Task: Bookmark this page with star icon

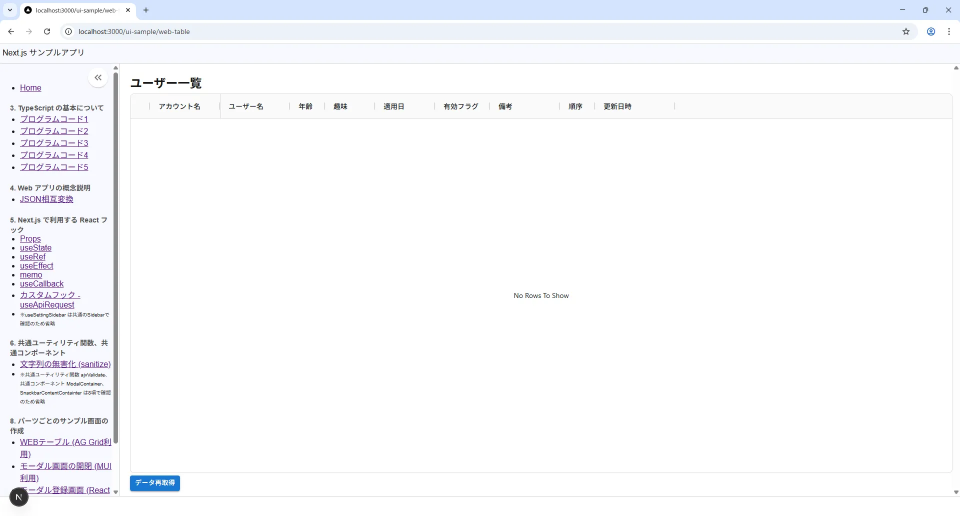Action: (x=906, y=31)
